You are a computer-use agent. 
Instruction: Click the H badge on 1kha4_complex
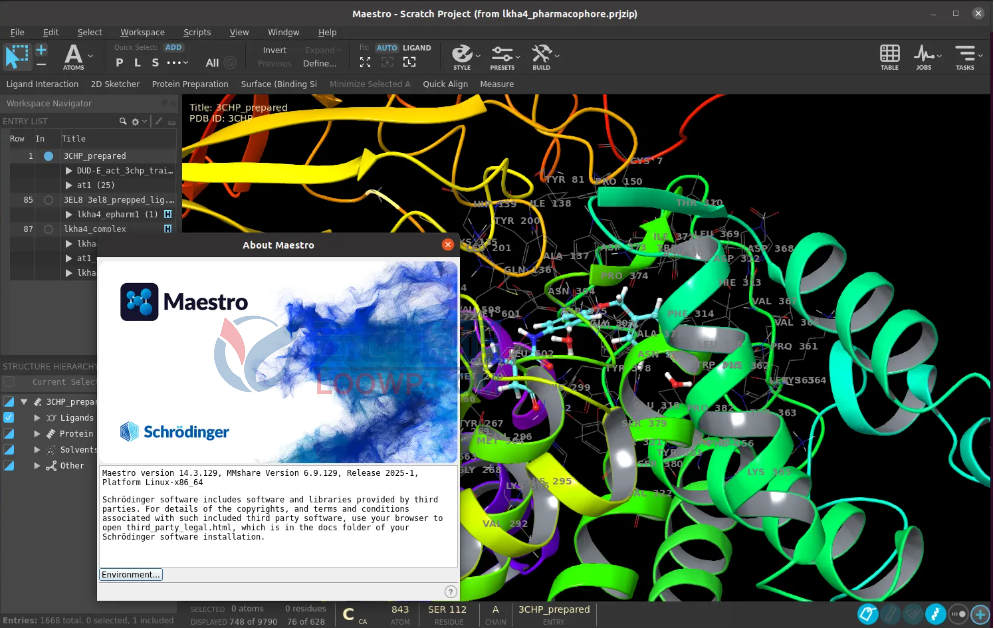point(167,229)
